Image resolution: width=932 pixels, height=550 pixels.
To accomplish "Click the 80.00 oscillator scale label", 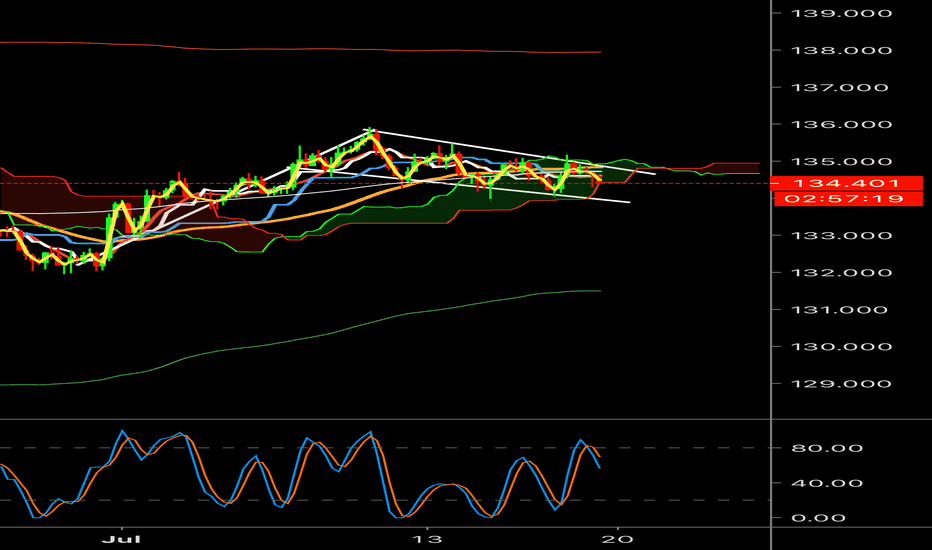I will click(x=827, y=448).
